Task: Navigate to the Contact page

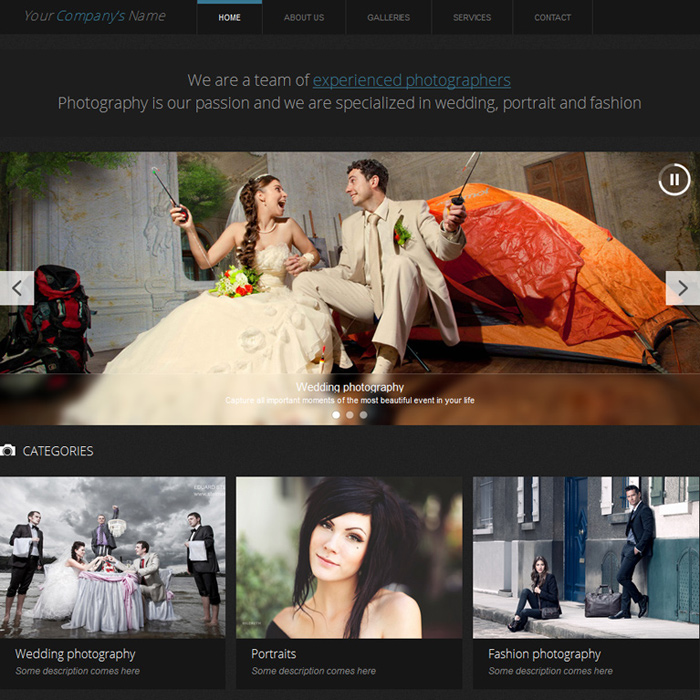Action: (553, 17)
